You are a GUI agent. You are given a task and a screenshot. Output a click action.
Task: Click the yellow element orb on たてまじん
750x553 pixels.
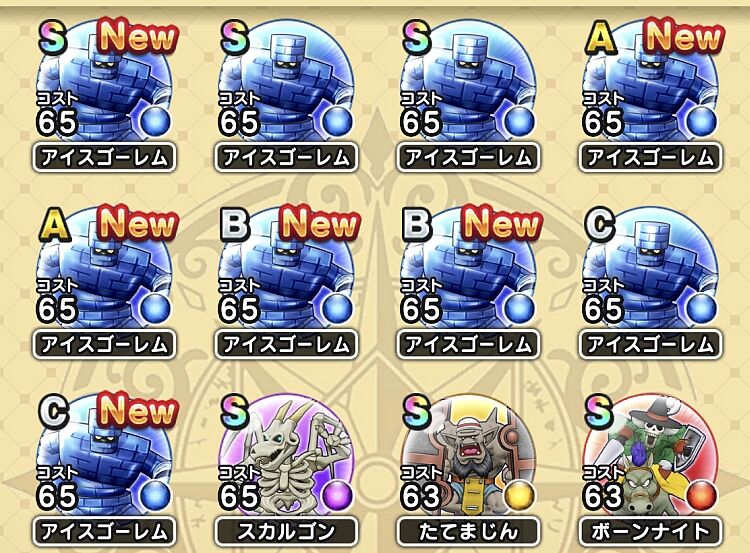[x=519, y=496]
